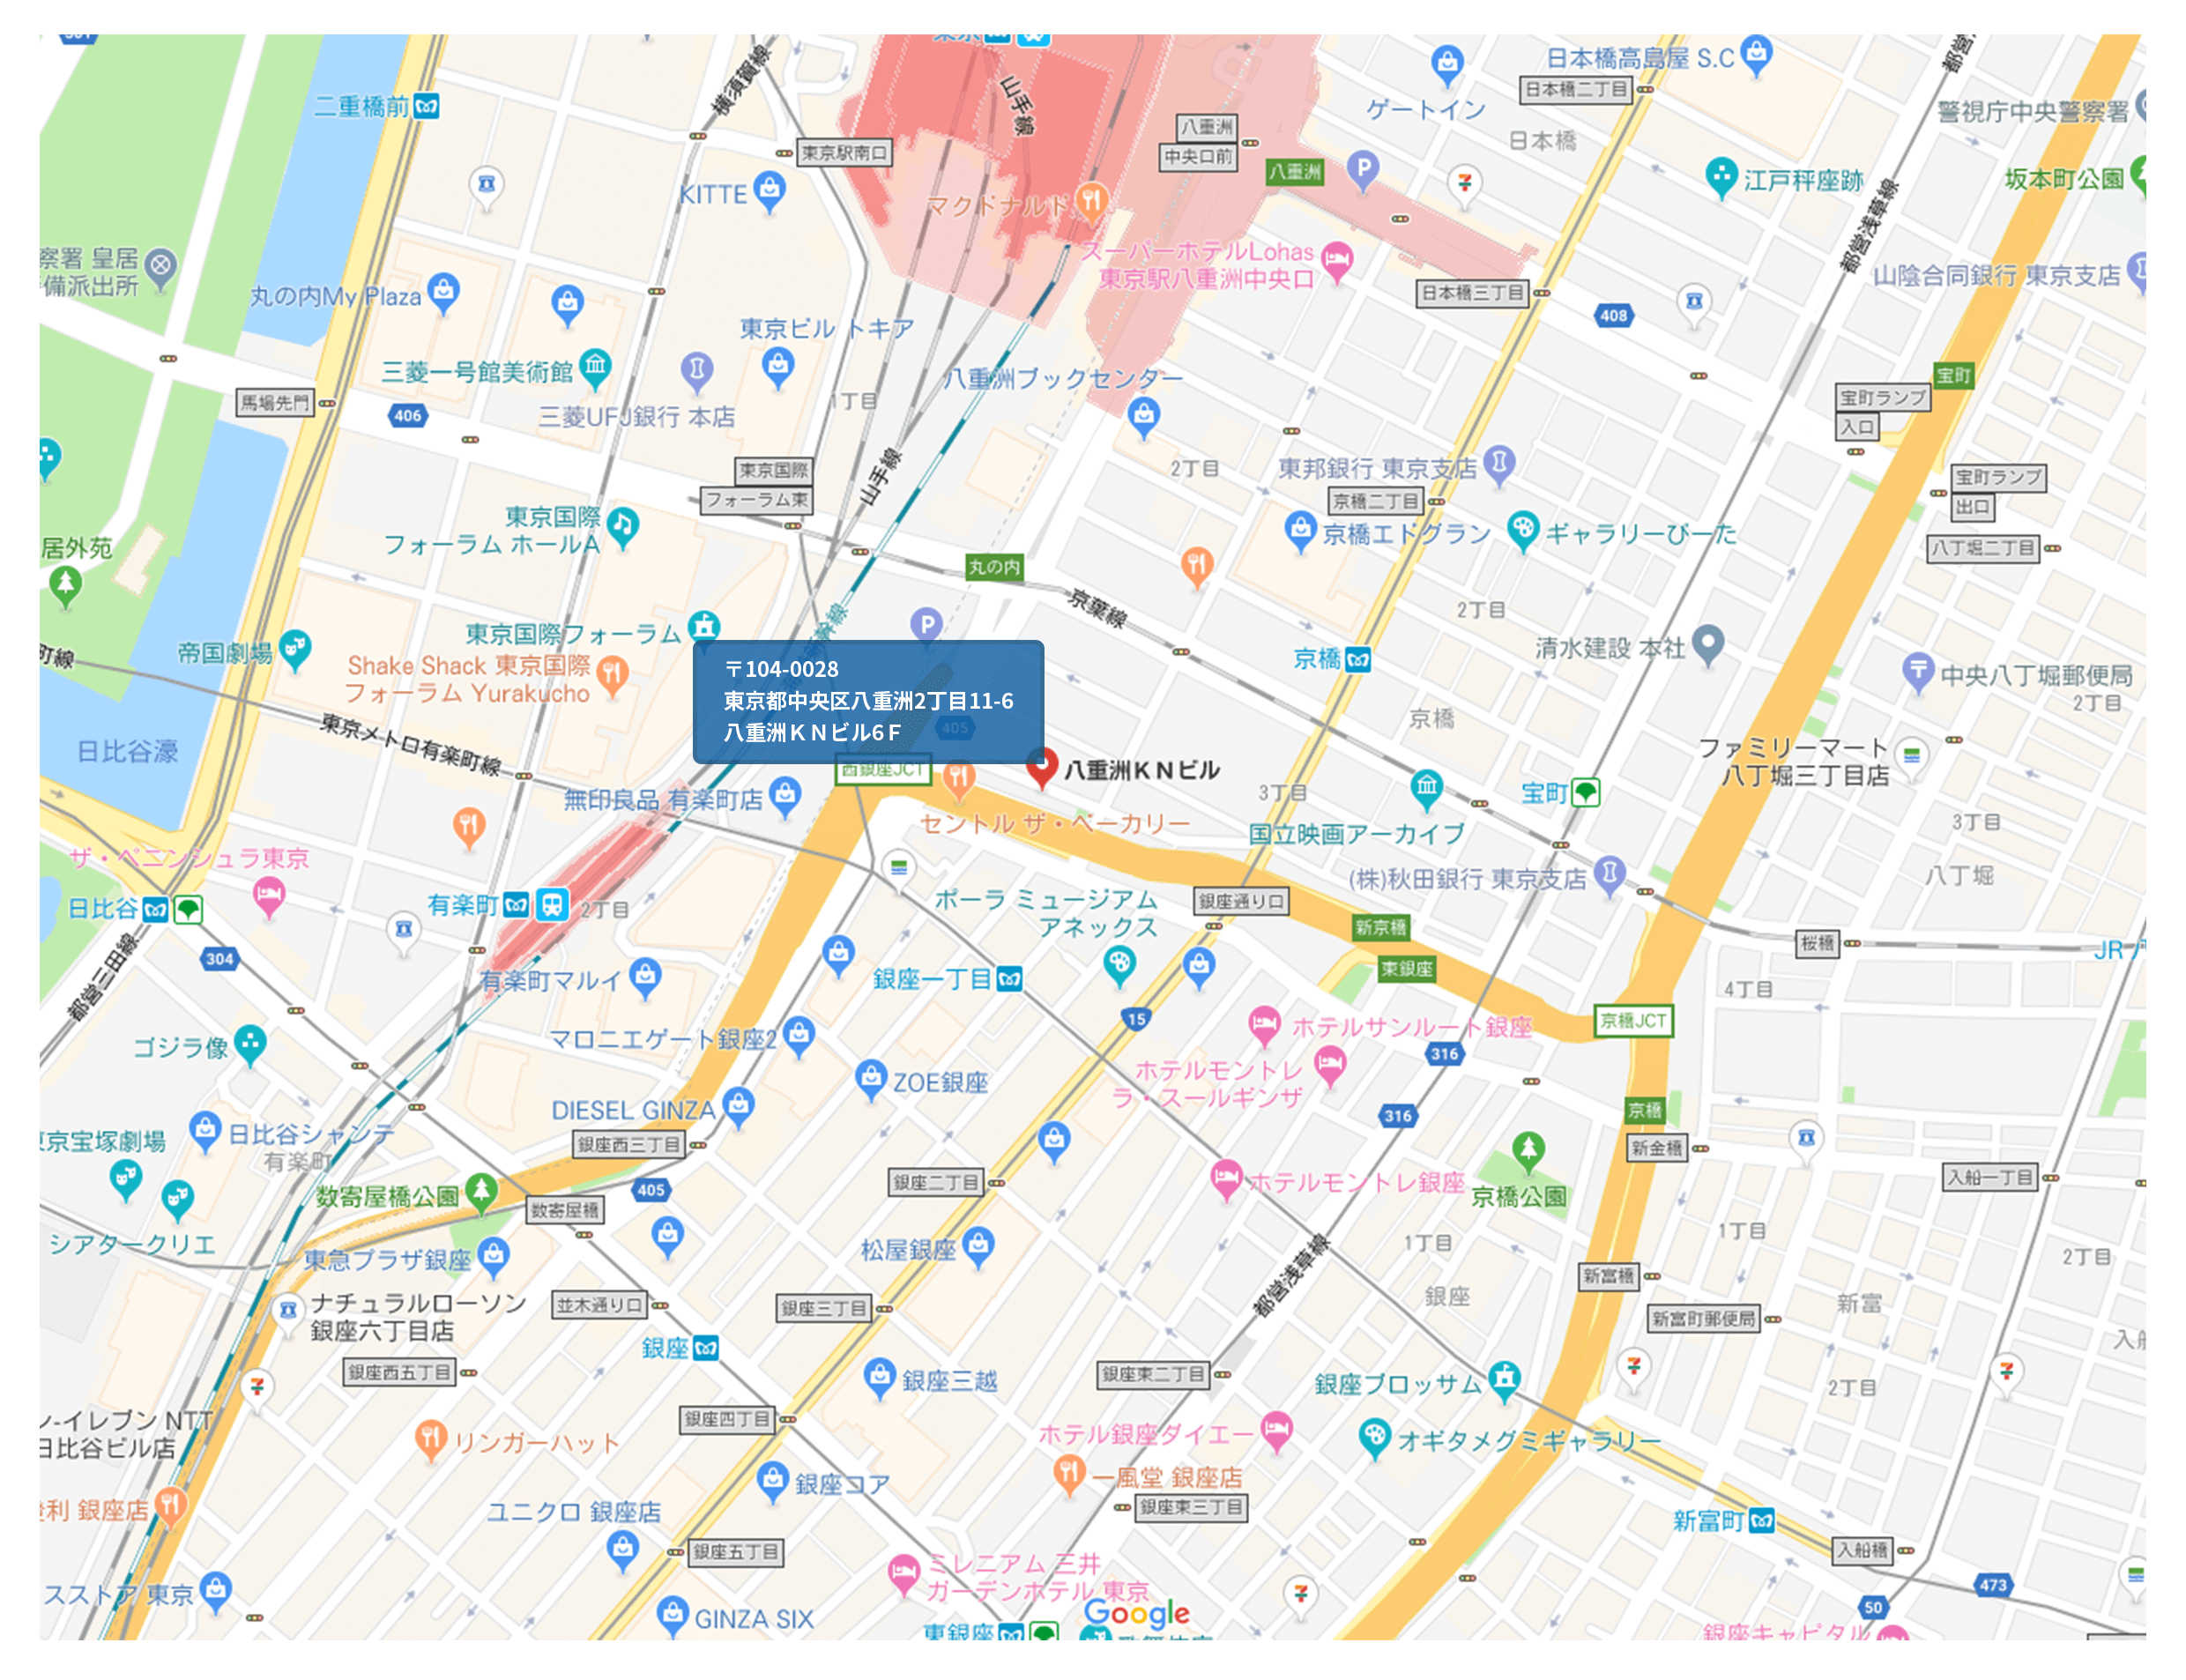This screenshot has height=1680, width=2186.
Task: Open the KITTE shopping marker
Action: (x=768, y=191)
